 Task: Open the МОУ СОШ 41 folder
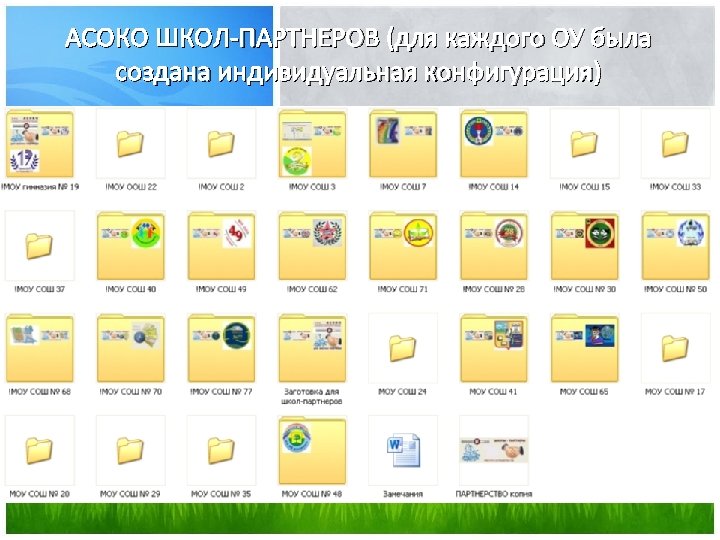494,349
